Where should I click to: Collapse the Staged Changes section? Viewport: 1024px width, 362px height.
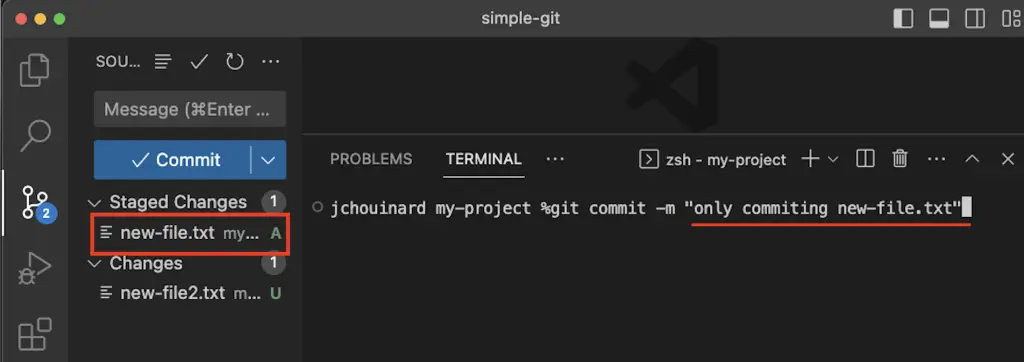95,203
